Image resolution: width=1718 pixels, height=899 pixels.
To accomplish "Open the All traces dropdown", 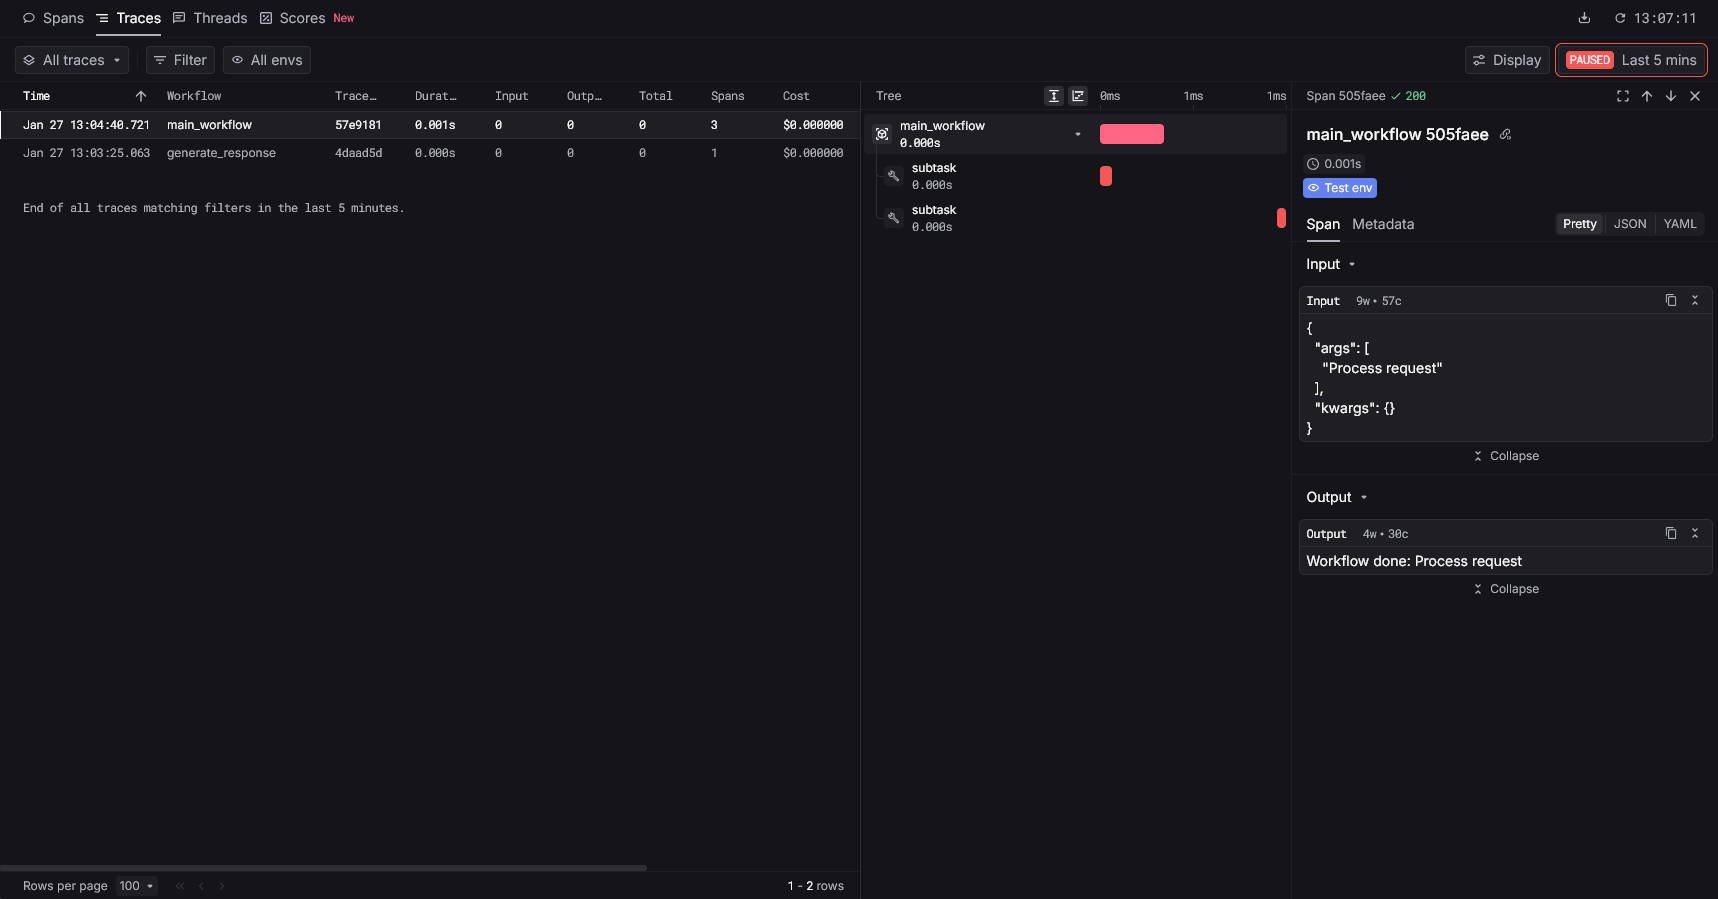I will 72,60.
